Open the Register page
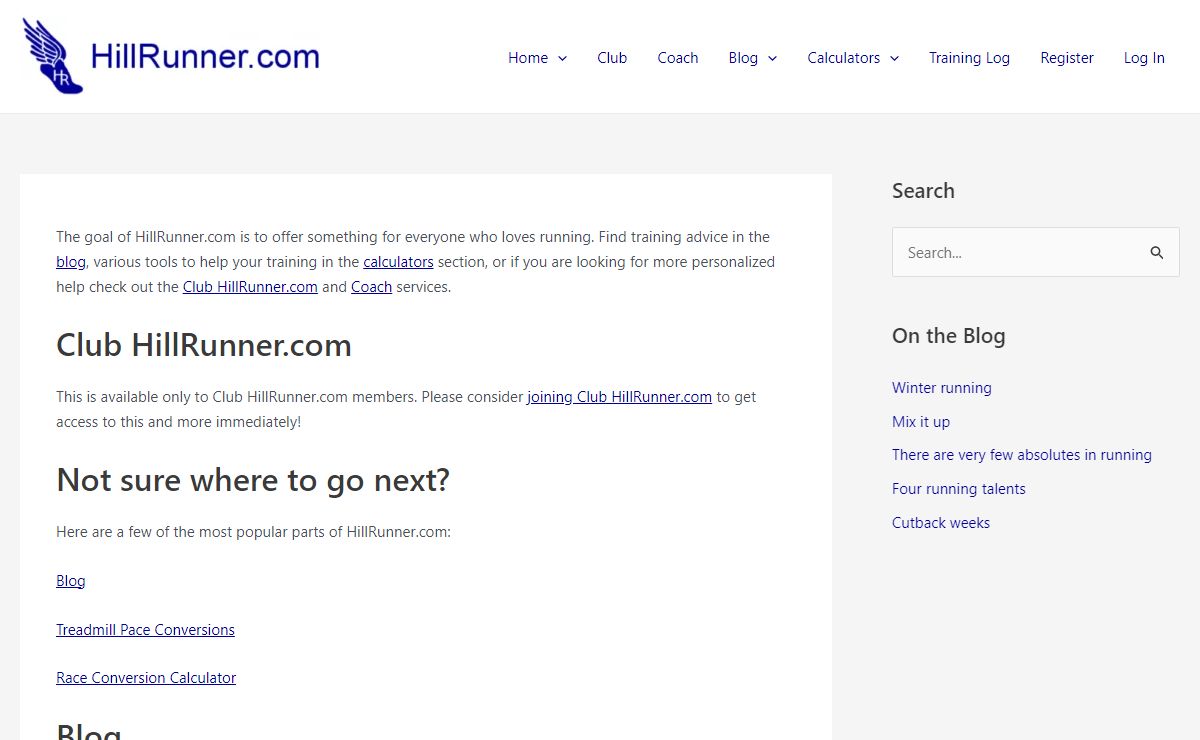1200x740 pixels. click(1067, 58)
